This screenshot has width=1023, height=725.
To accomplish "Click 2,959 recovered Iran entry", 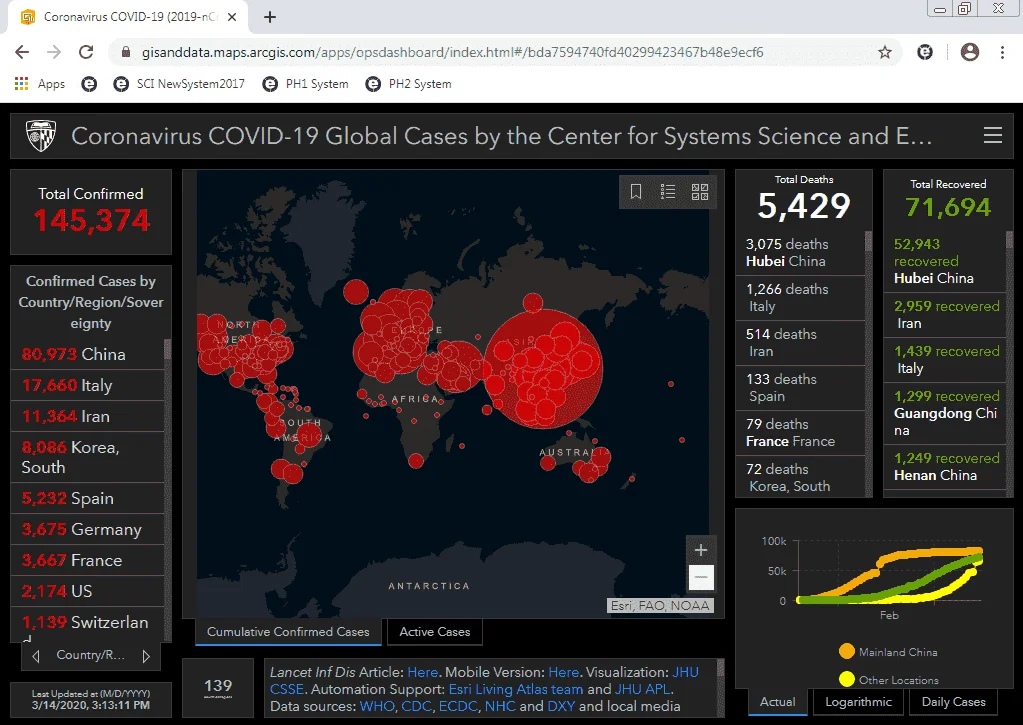I will click(x=945, y=315).
